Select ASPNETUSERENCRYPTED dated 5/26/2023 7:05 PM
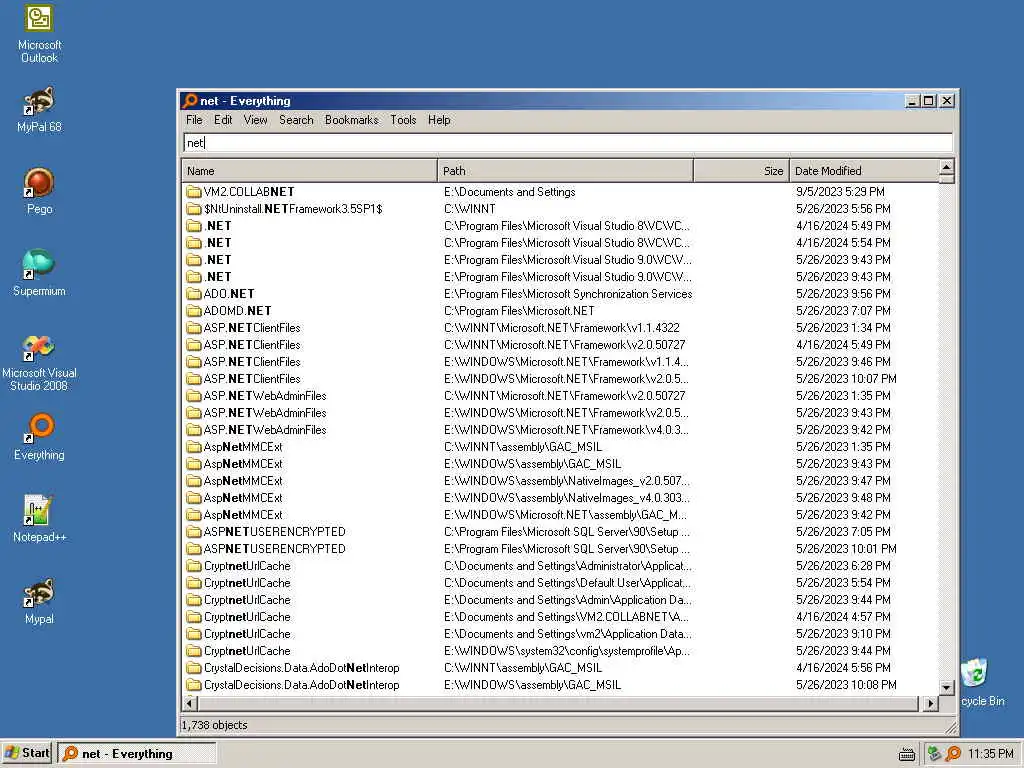 [x=274, y=531]
